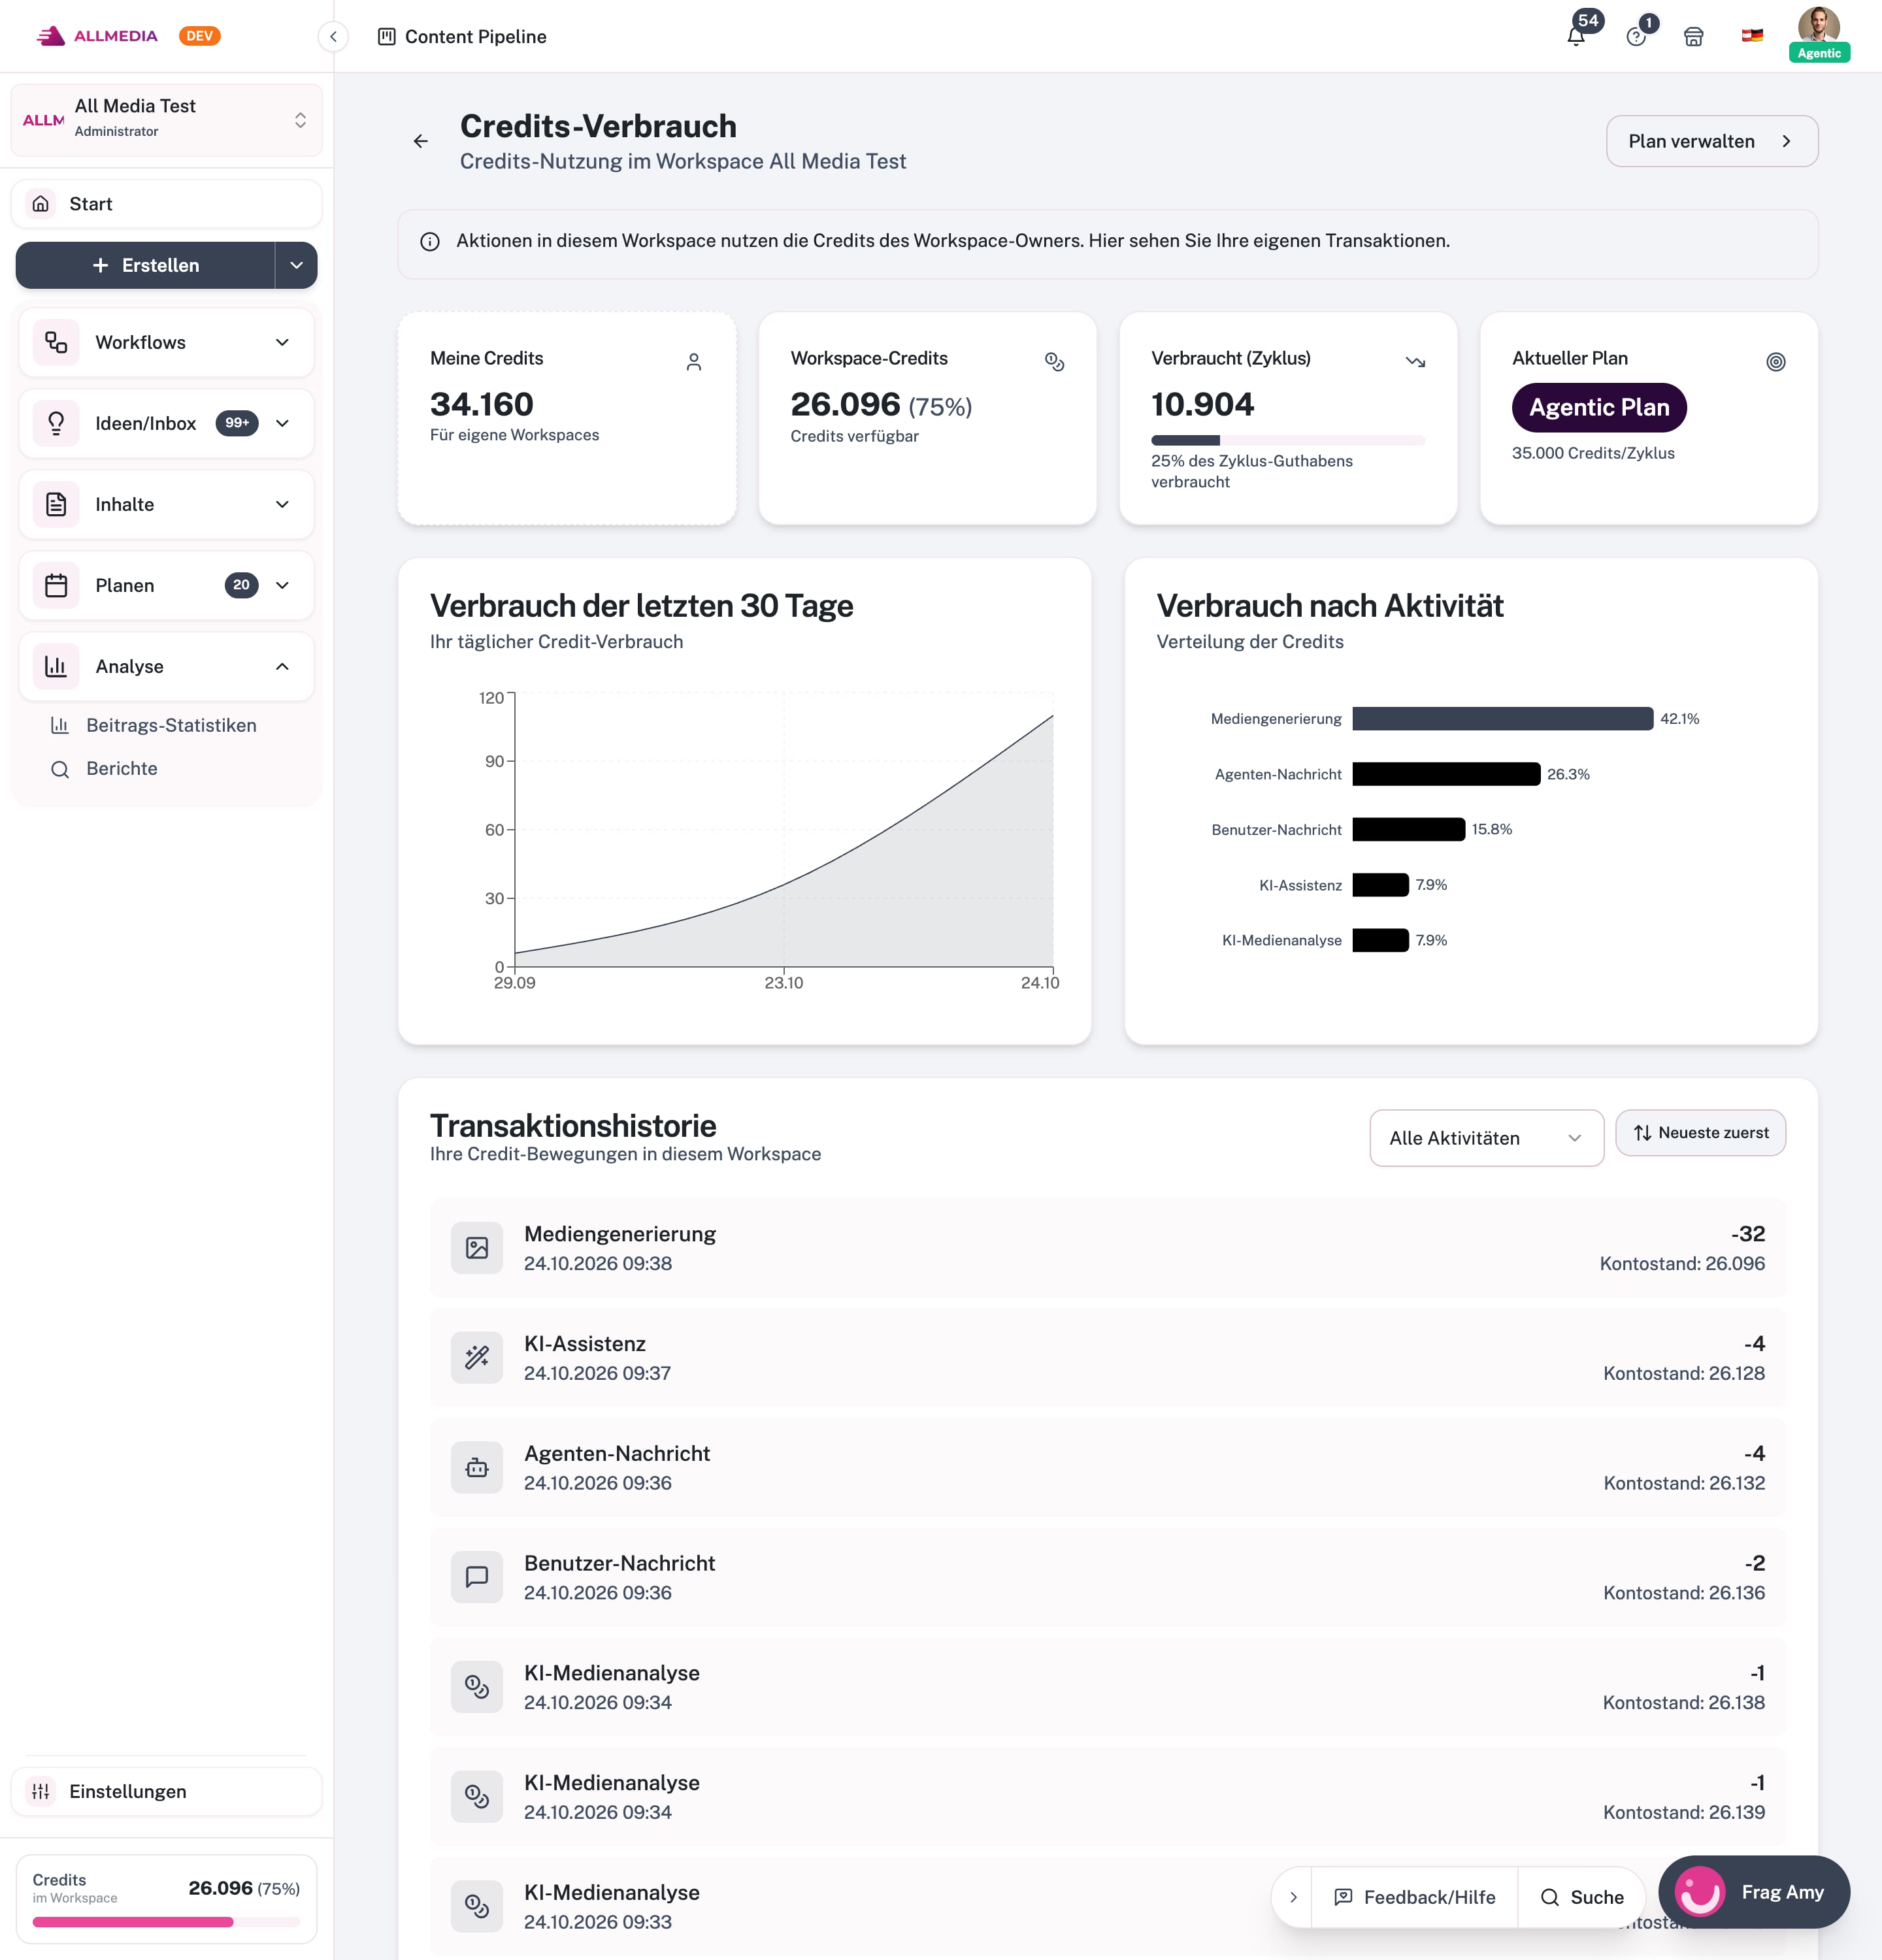
Task: Expand the Planen section
Action: (x=166, y=586)
